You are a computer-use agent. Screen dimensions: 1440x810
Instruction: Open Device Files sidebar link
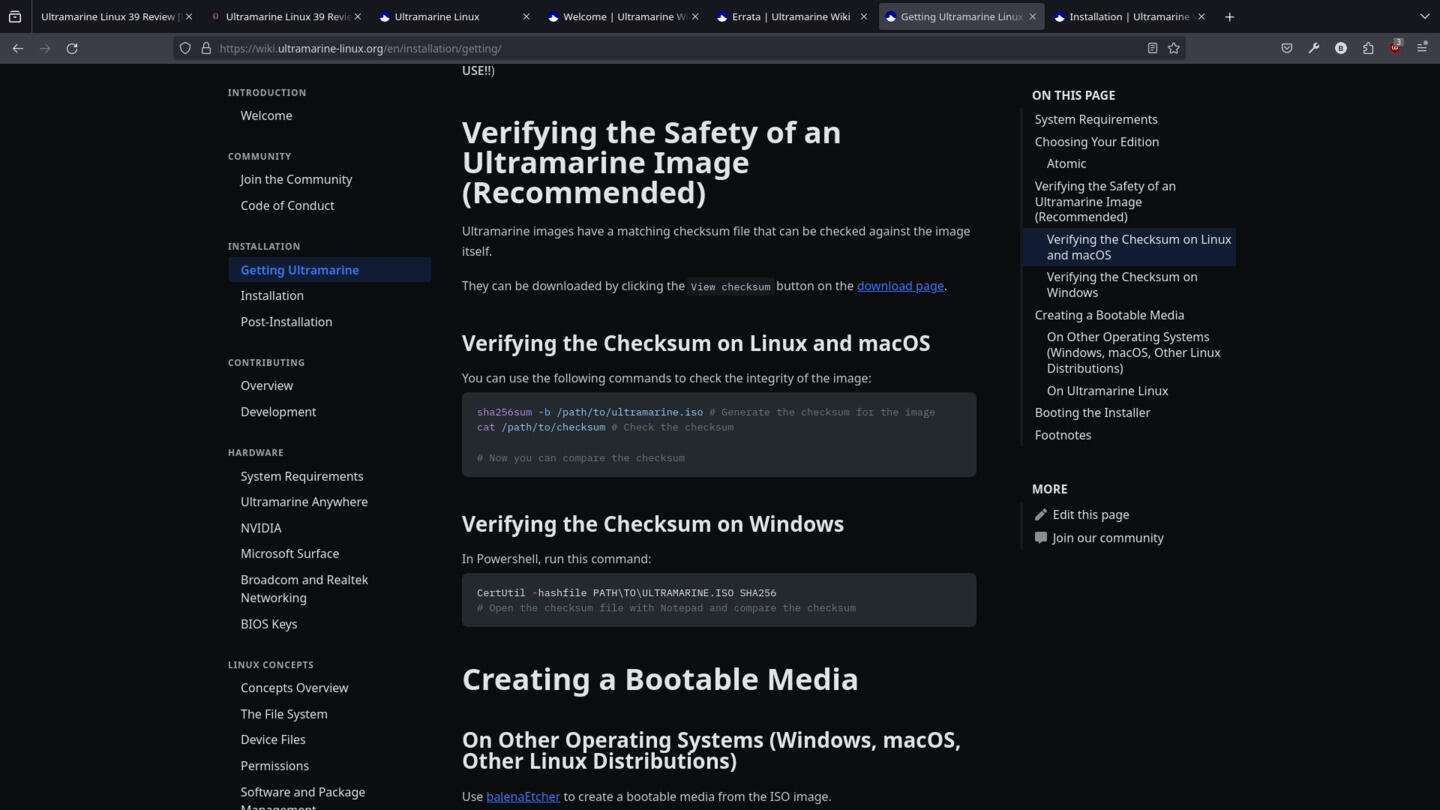[273, 740]
